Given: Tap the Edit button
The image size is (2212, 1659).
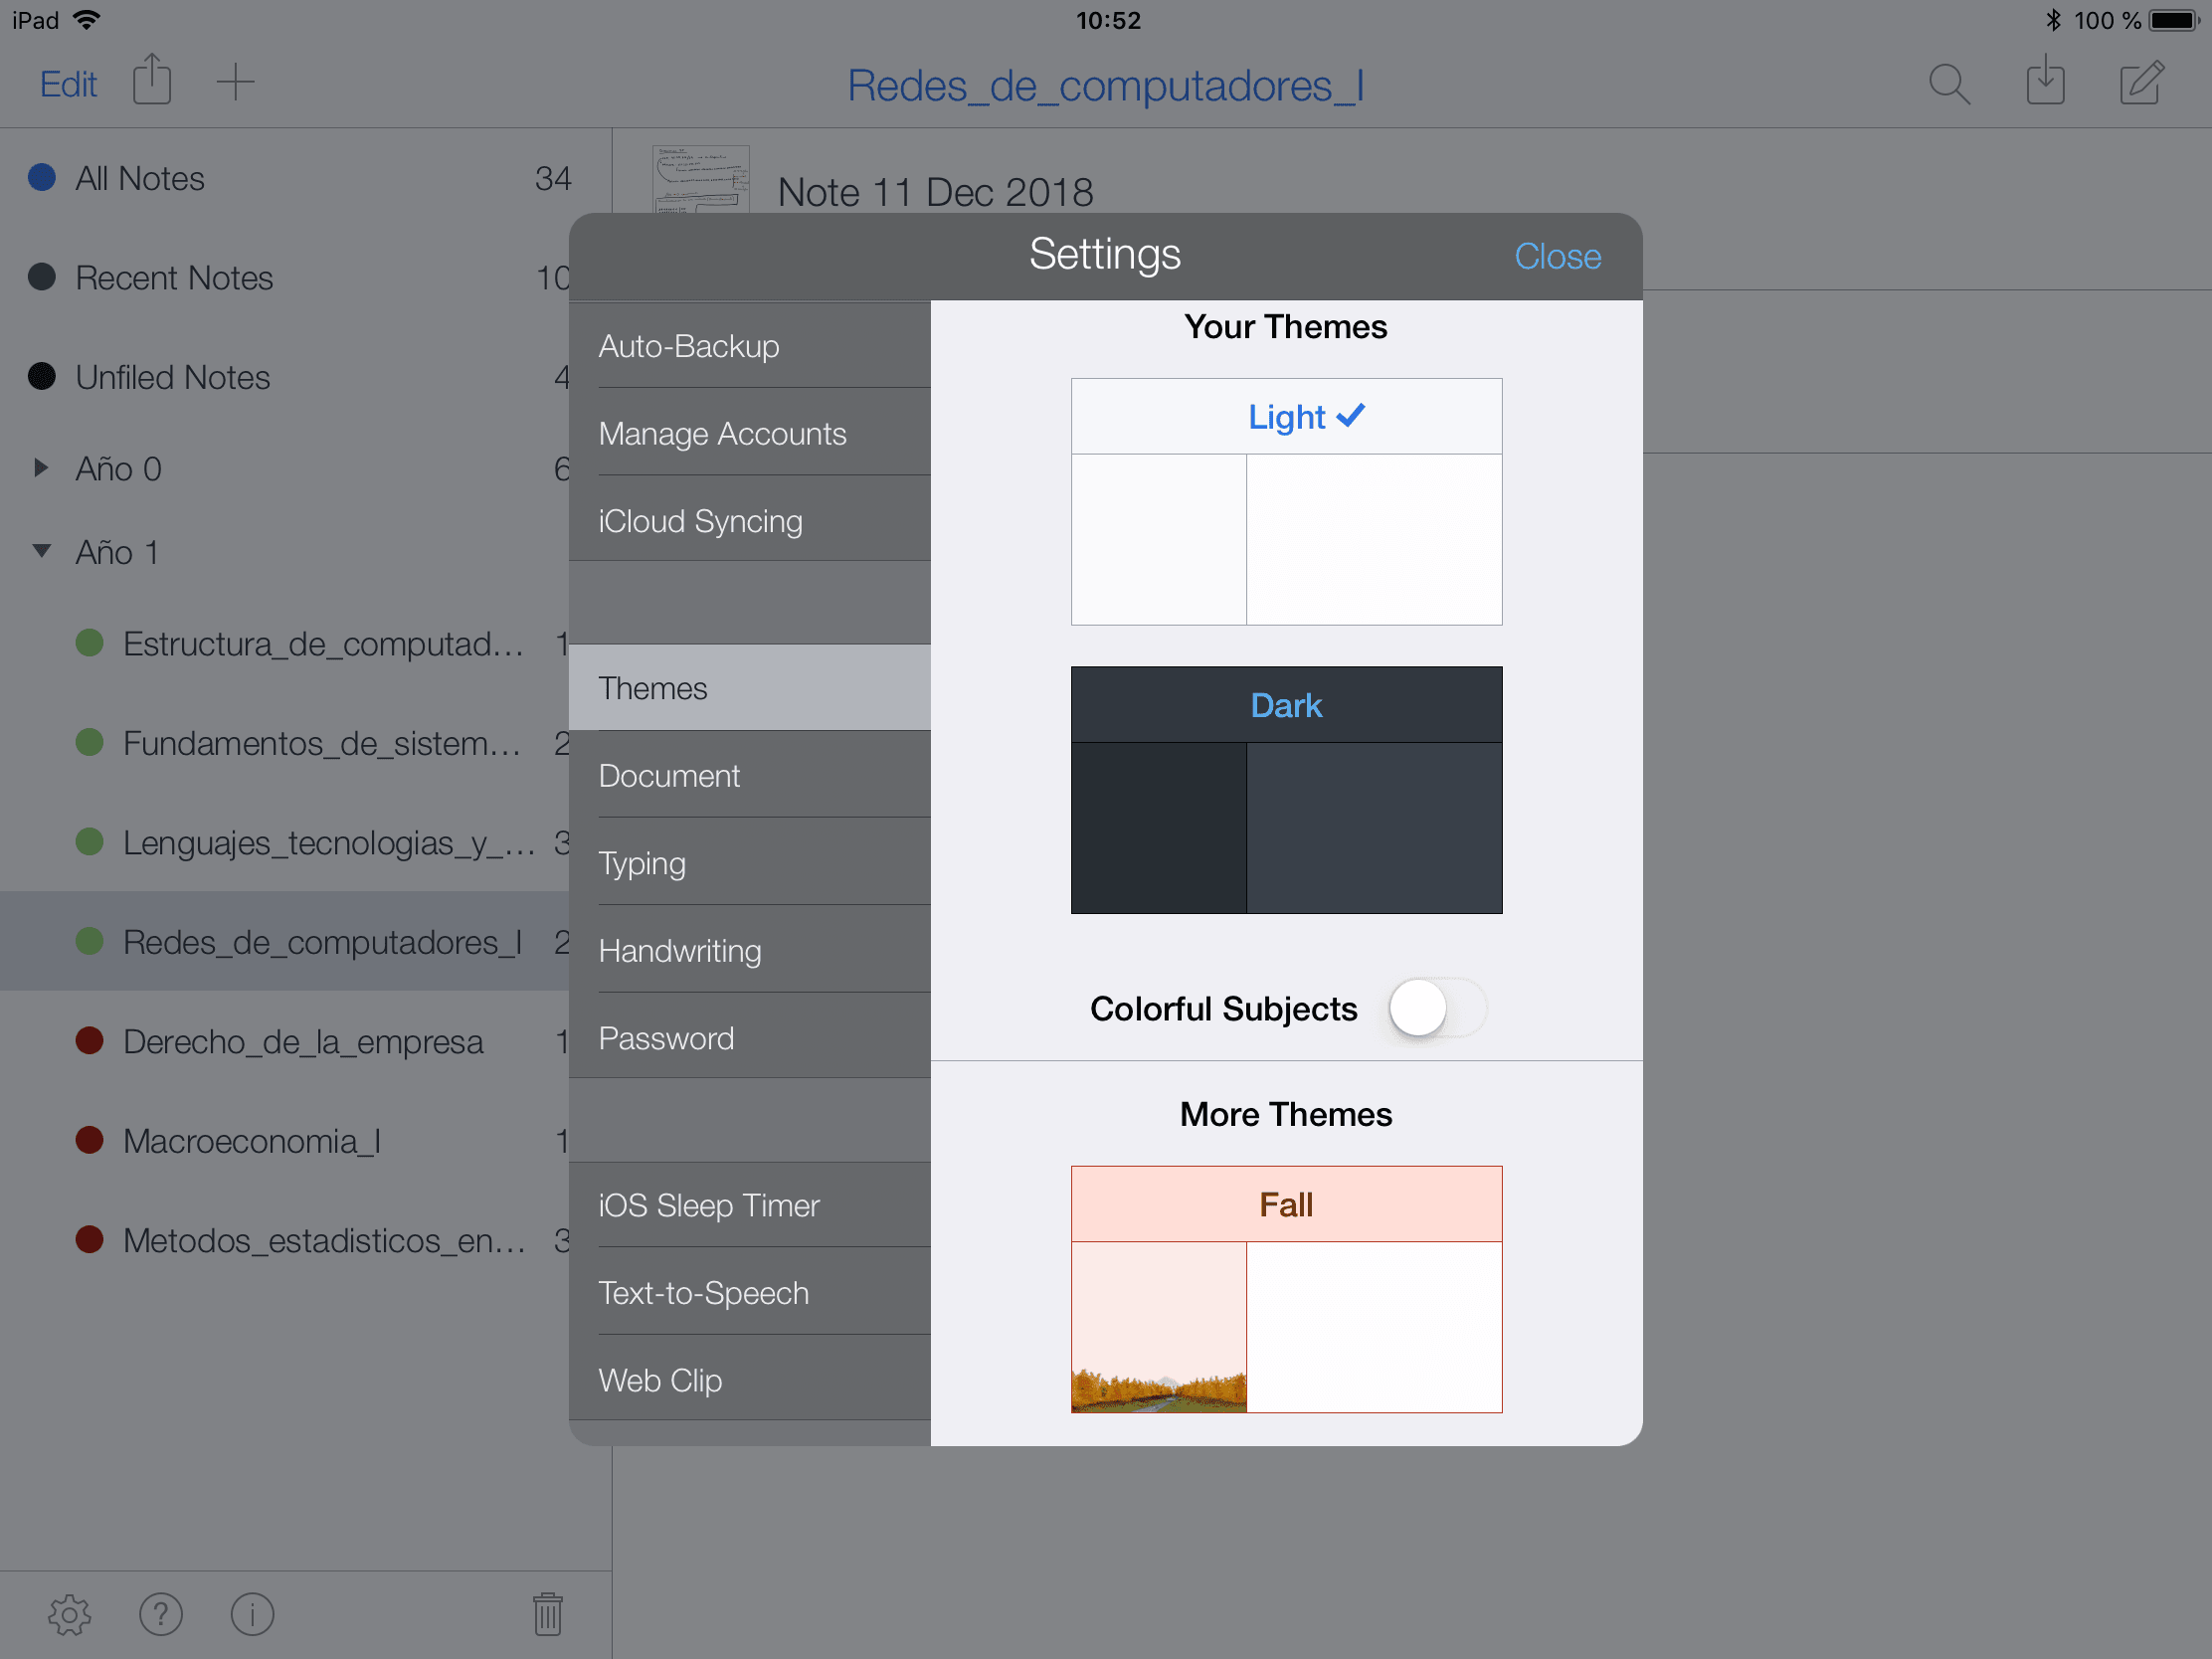Looking at the screenshot, I should pos(68,84).
